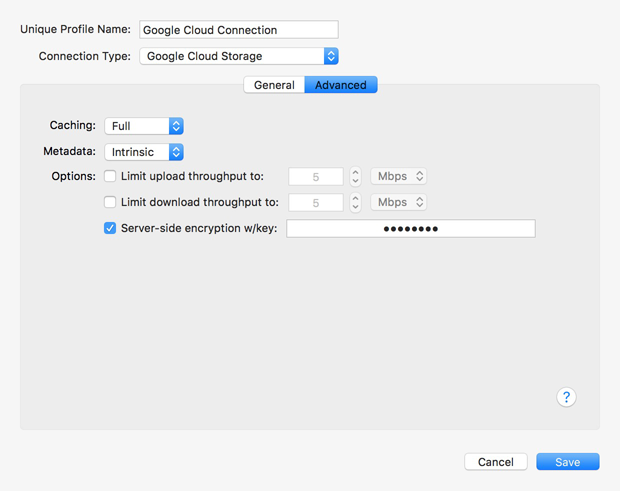This screenshot has height=491, width=620.
Task: Click the Limit upload throughput to label
Action: [x=192, y=176]
